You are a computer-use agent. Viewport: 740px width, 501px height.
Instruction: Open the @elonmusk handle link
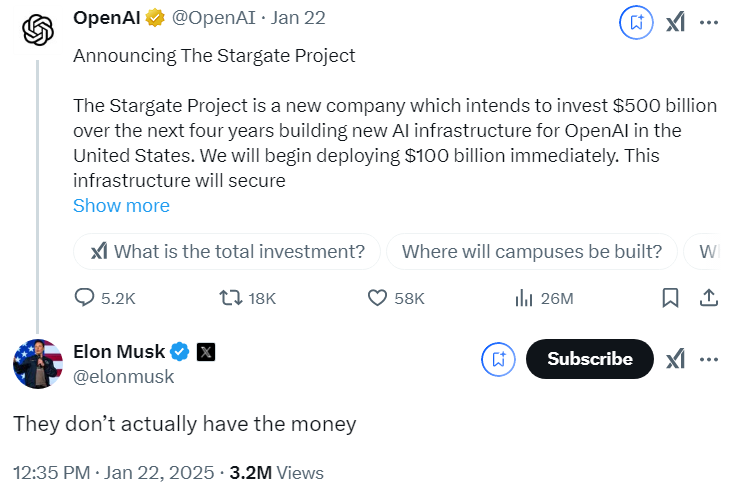click(x=124, y=377)
